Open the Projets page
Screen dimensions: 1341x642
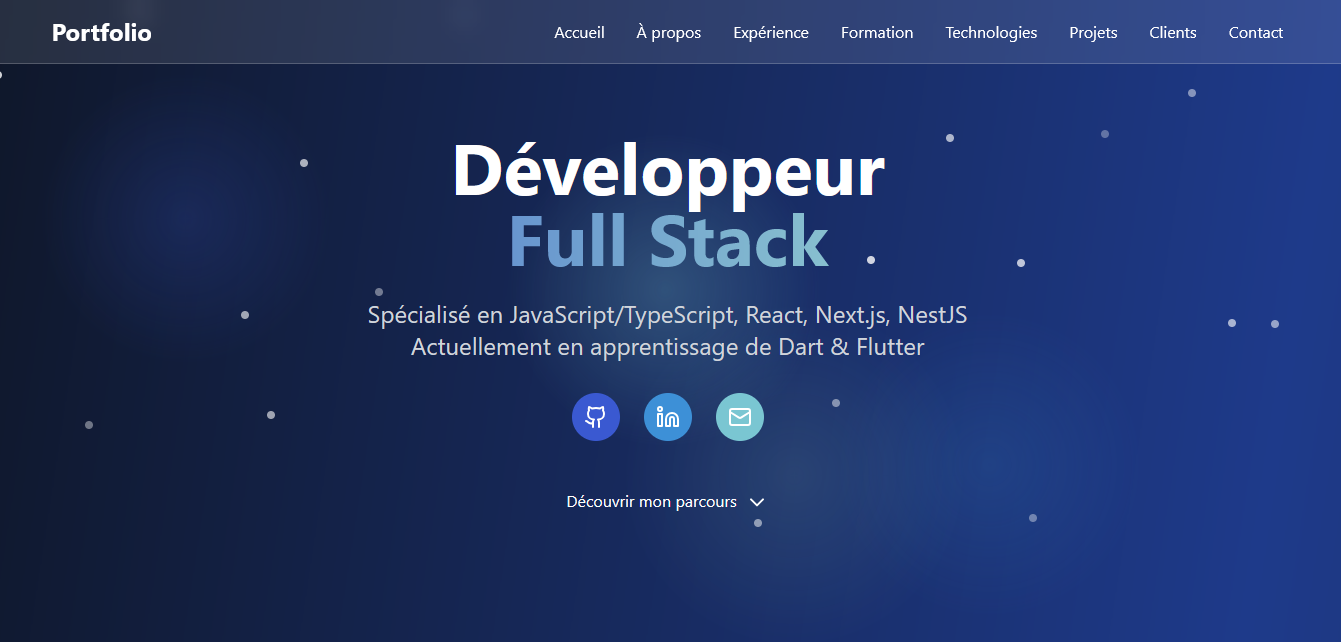click(1093, 32)
